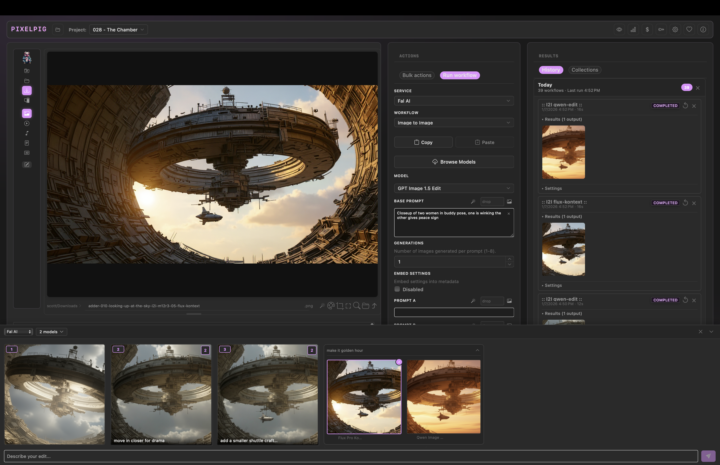Switch to the Bulk actions tab
This screenshot has height=465, width=720.
[x=416, y=75]
